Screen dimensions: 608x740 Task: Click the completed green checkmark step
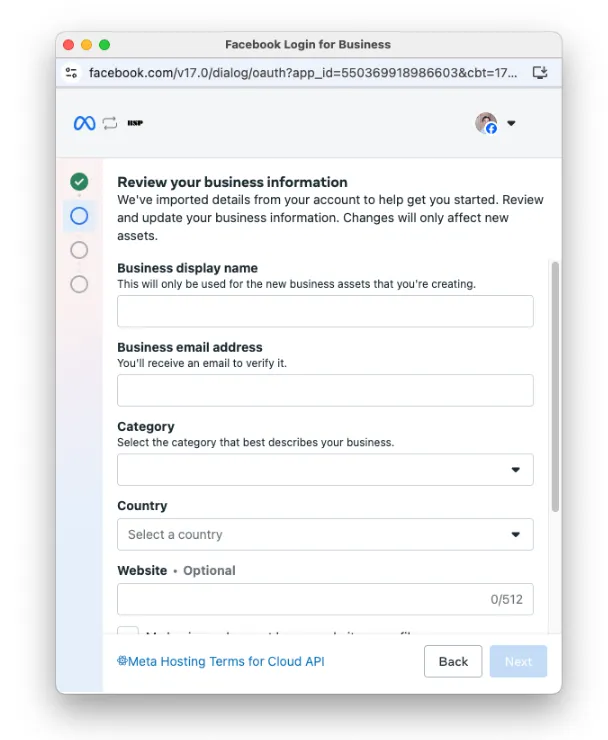(x=79, y=181)
